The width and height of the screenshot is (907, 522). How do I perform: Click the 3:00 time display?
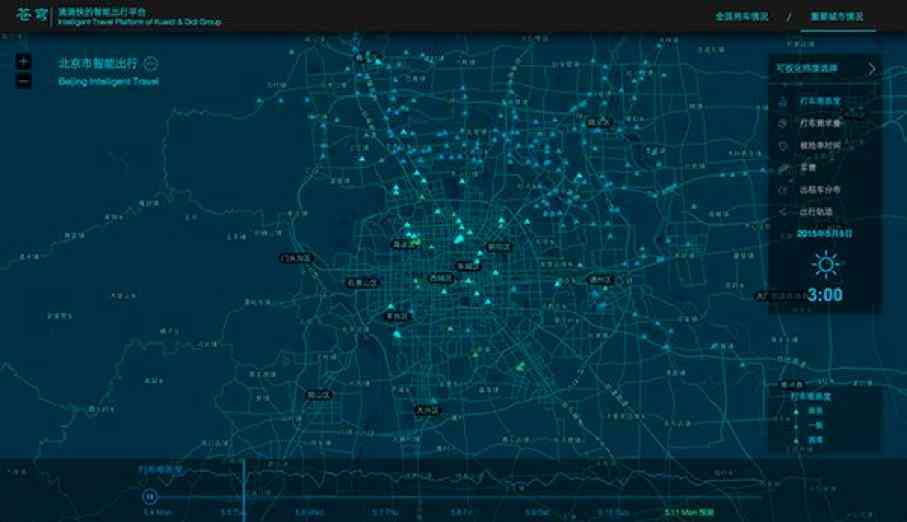point(825,295)
